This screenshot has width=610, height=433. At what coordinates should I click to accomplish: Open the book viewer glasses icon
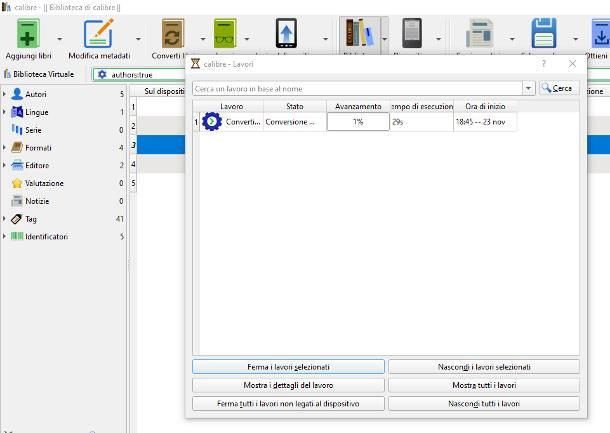pos(225,34)
